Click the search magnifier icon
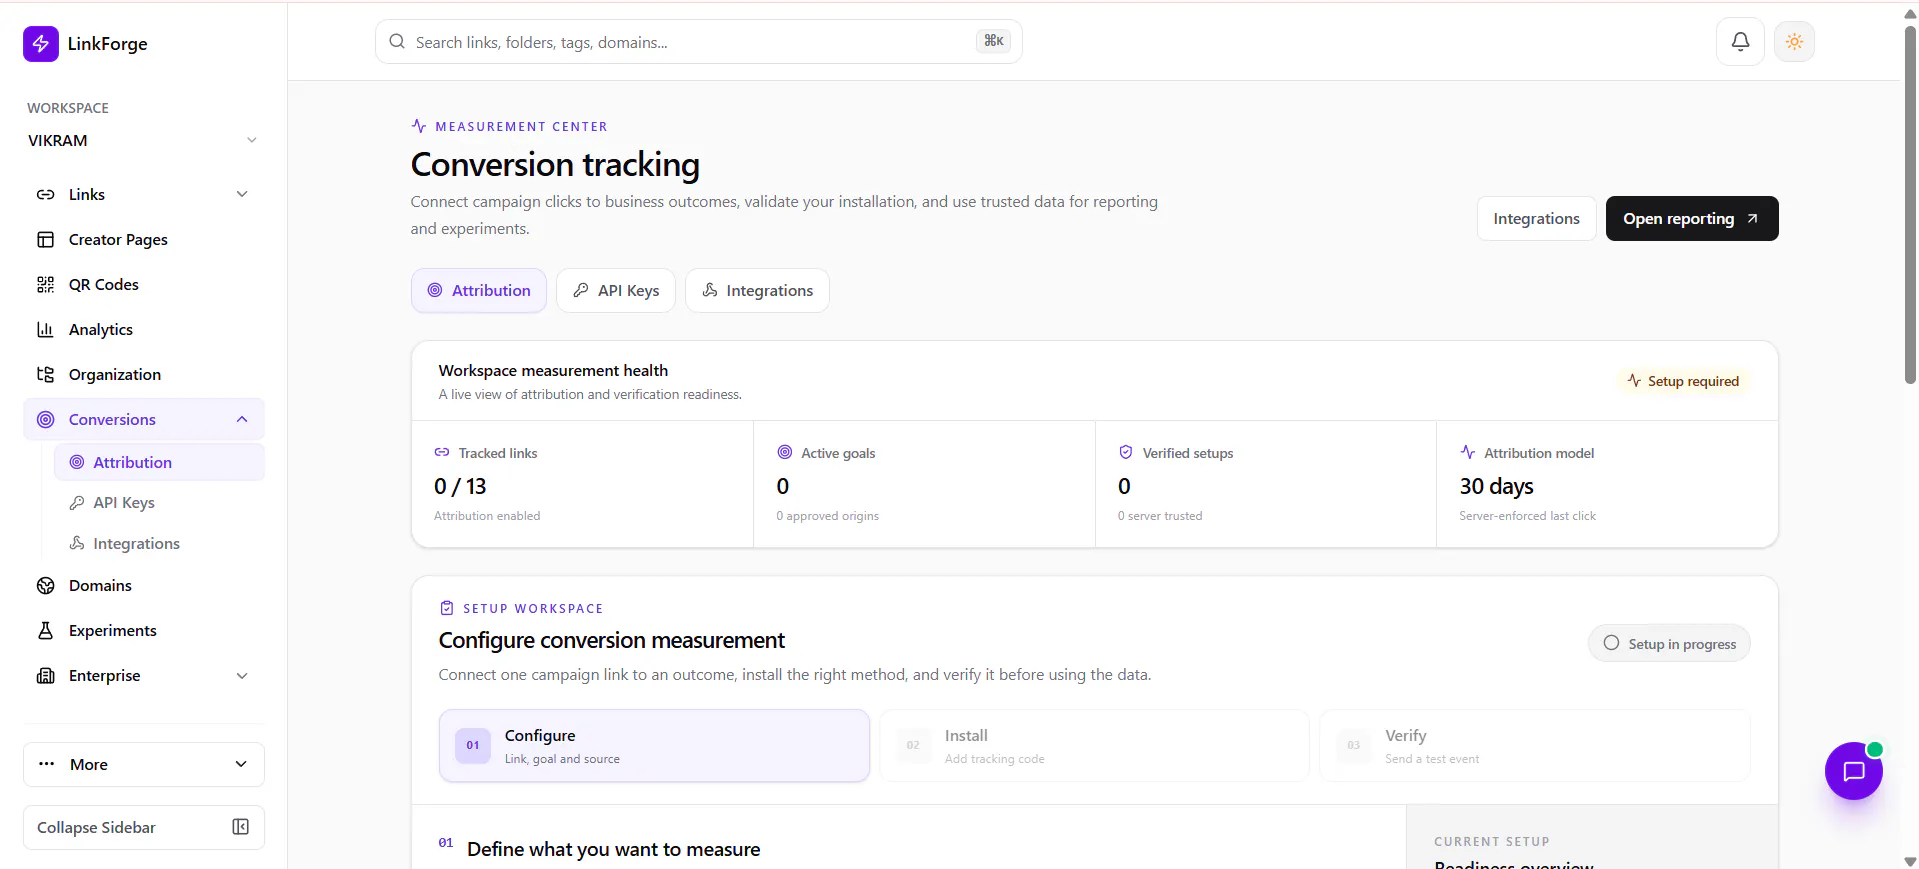Viewport: 1919px width, 869px height. click(x=397, y=42)
